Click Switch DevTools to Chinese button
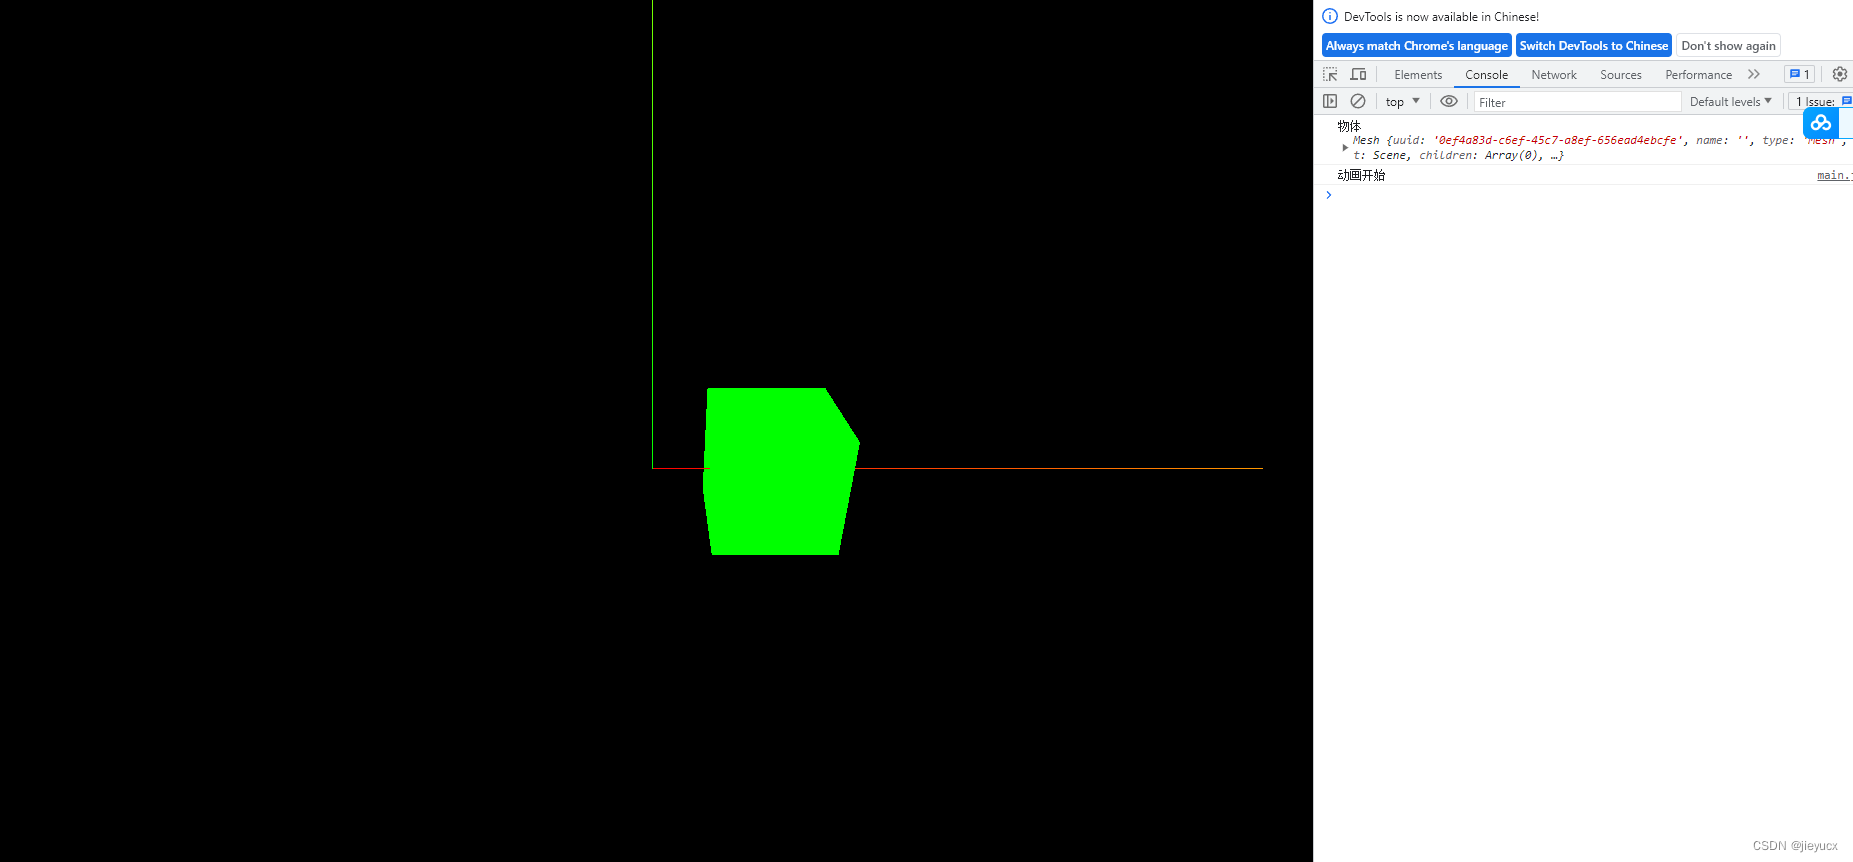Screen dimensions: 1853x862 point(1594,46)
